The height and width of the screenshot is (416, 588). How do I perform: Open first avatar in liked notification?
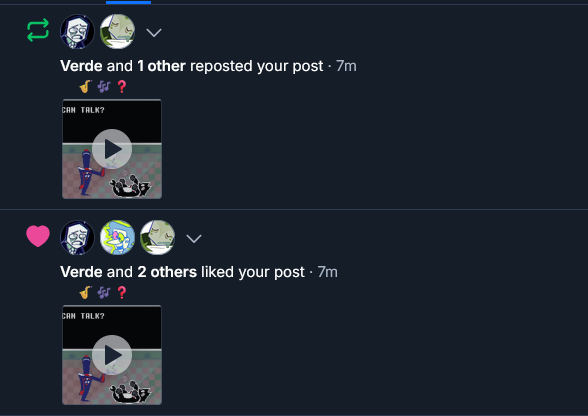(78, 237)
